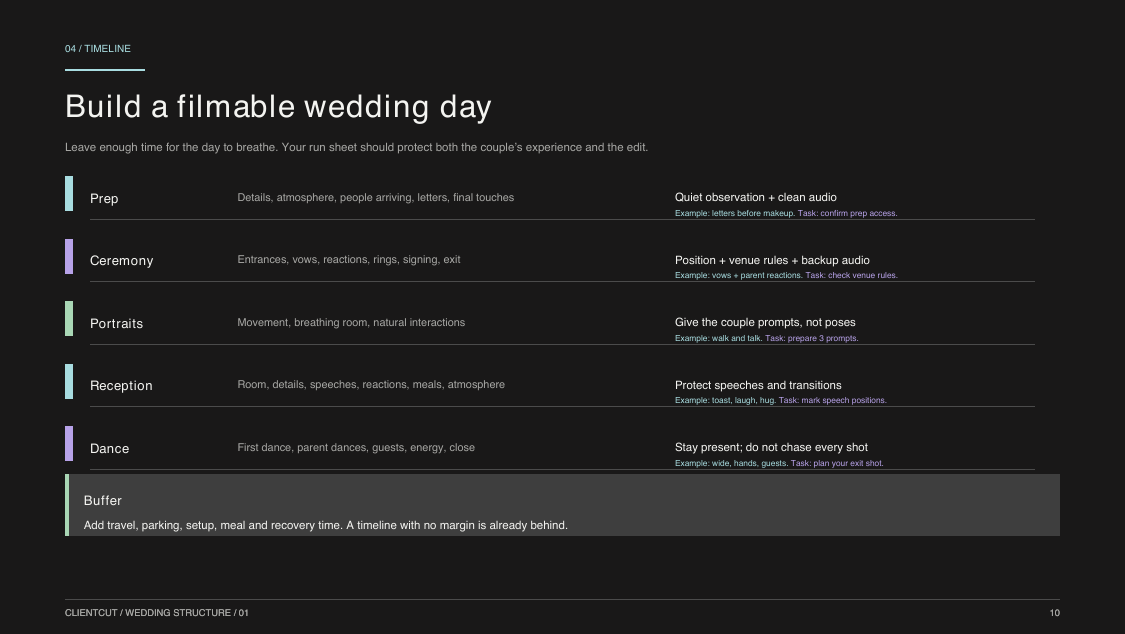Click 'Quiet observation + clean audio'

pyautogui.click(x=756, y=197)
